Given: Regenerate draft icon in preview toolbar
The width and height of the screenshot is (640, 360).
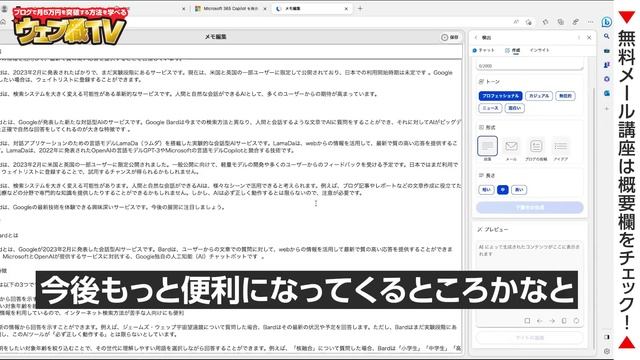Looking at the screenshot, I should pyautogui.click(x=576, y=321).
